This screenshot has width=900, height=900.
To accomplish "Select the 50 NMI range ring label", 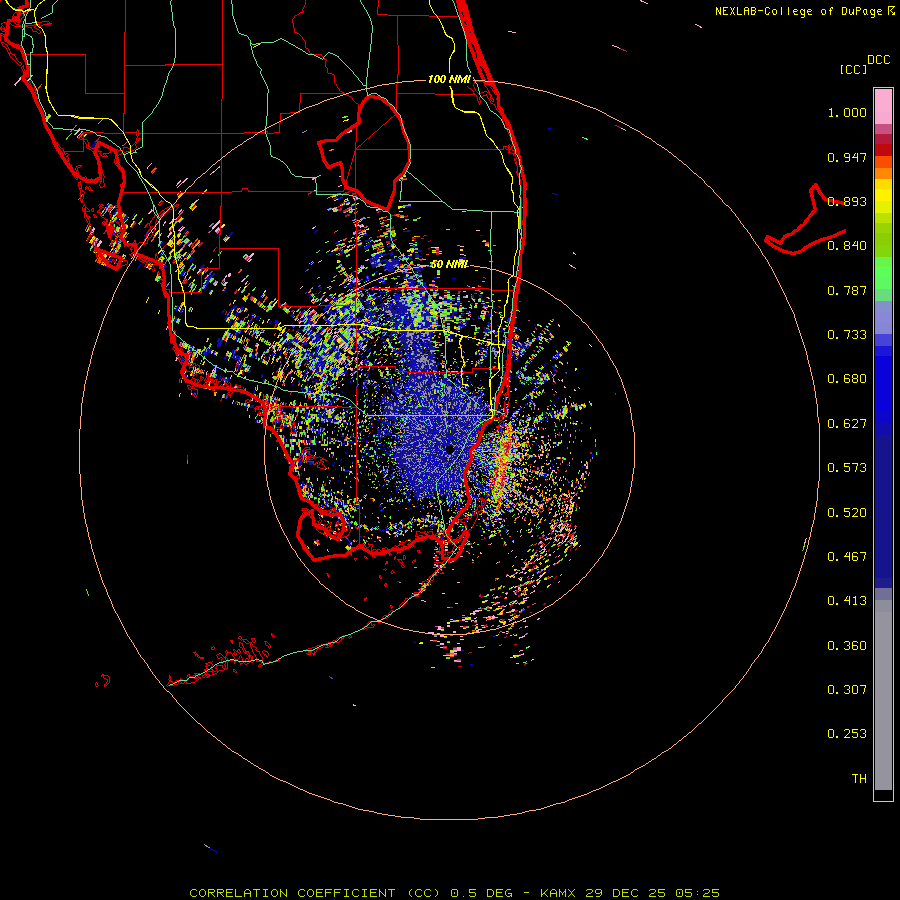I will point(449,265).
